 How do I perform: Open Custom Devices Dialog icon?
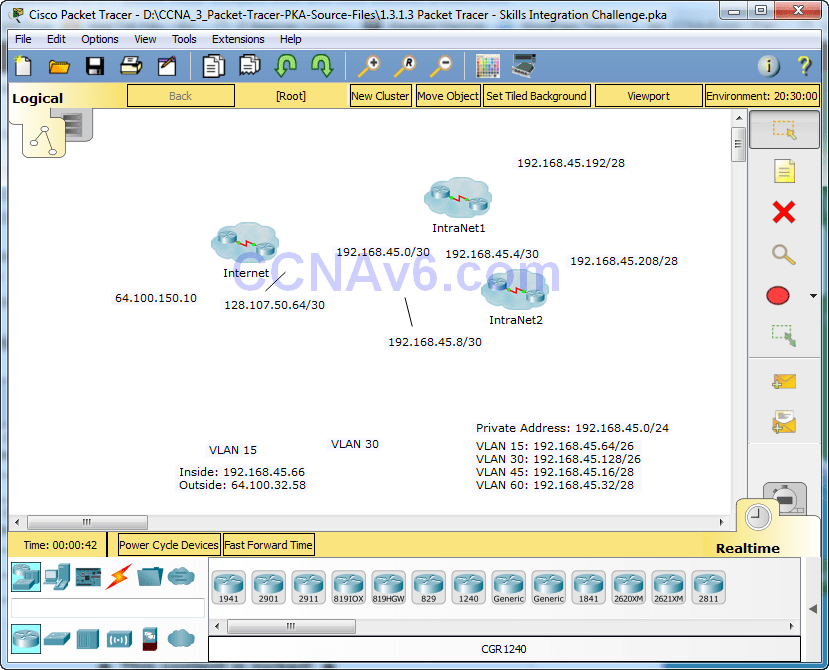524,66
